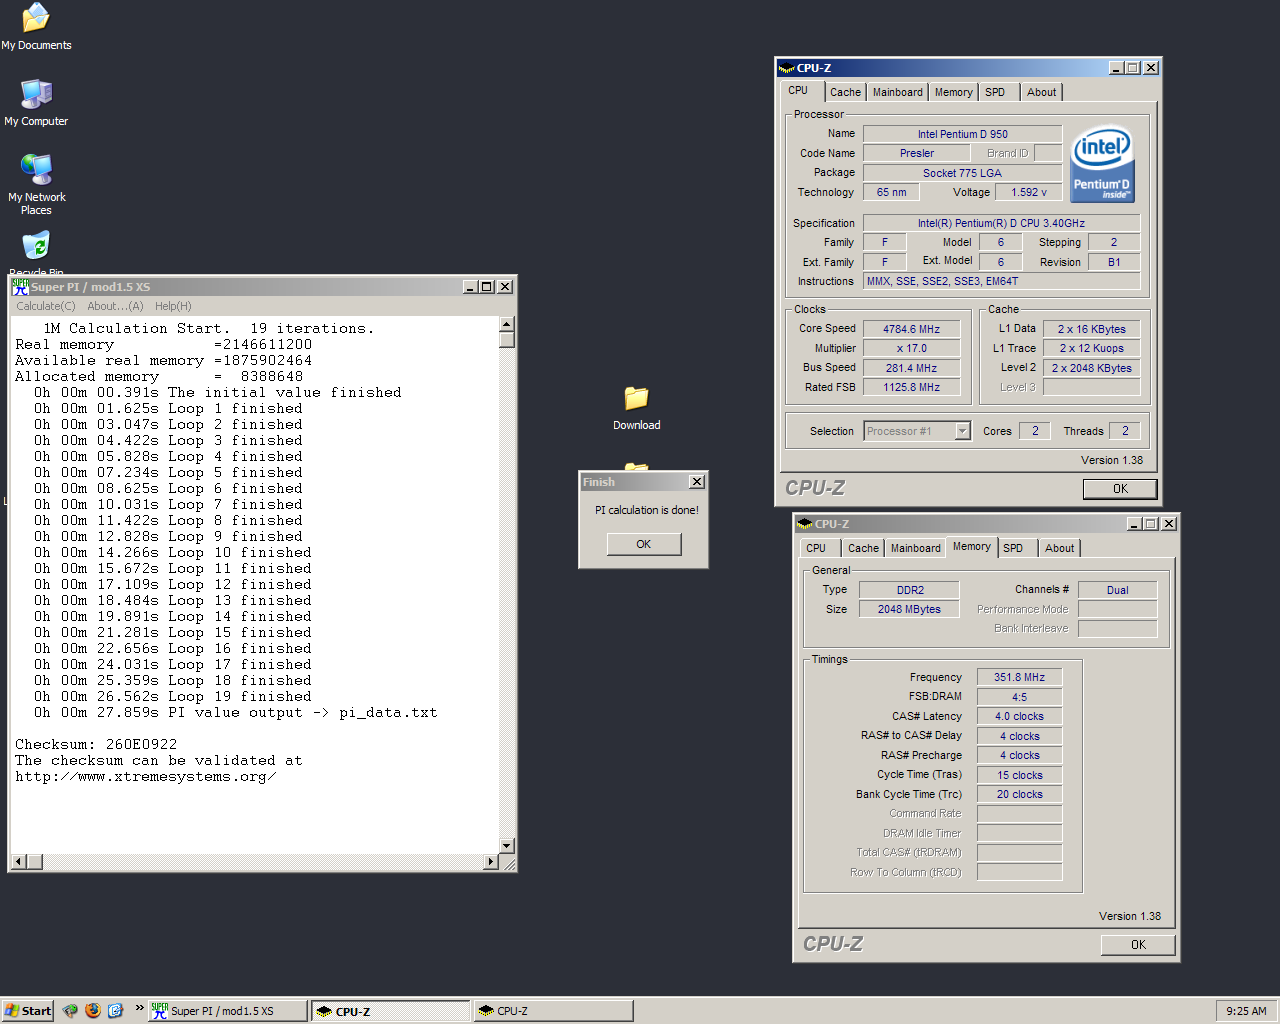The image size is (1280, 1024).
Task: Click OK in the CPU-Z processor window
Action: pos(1120,489)
